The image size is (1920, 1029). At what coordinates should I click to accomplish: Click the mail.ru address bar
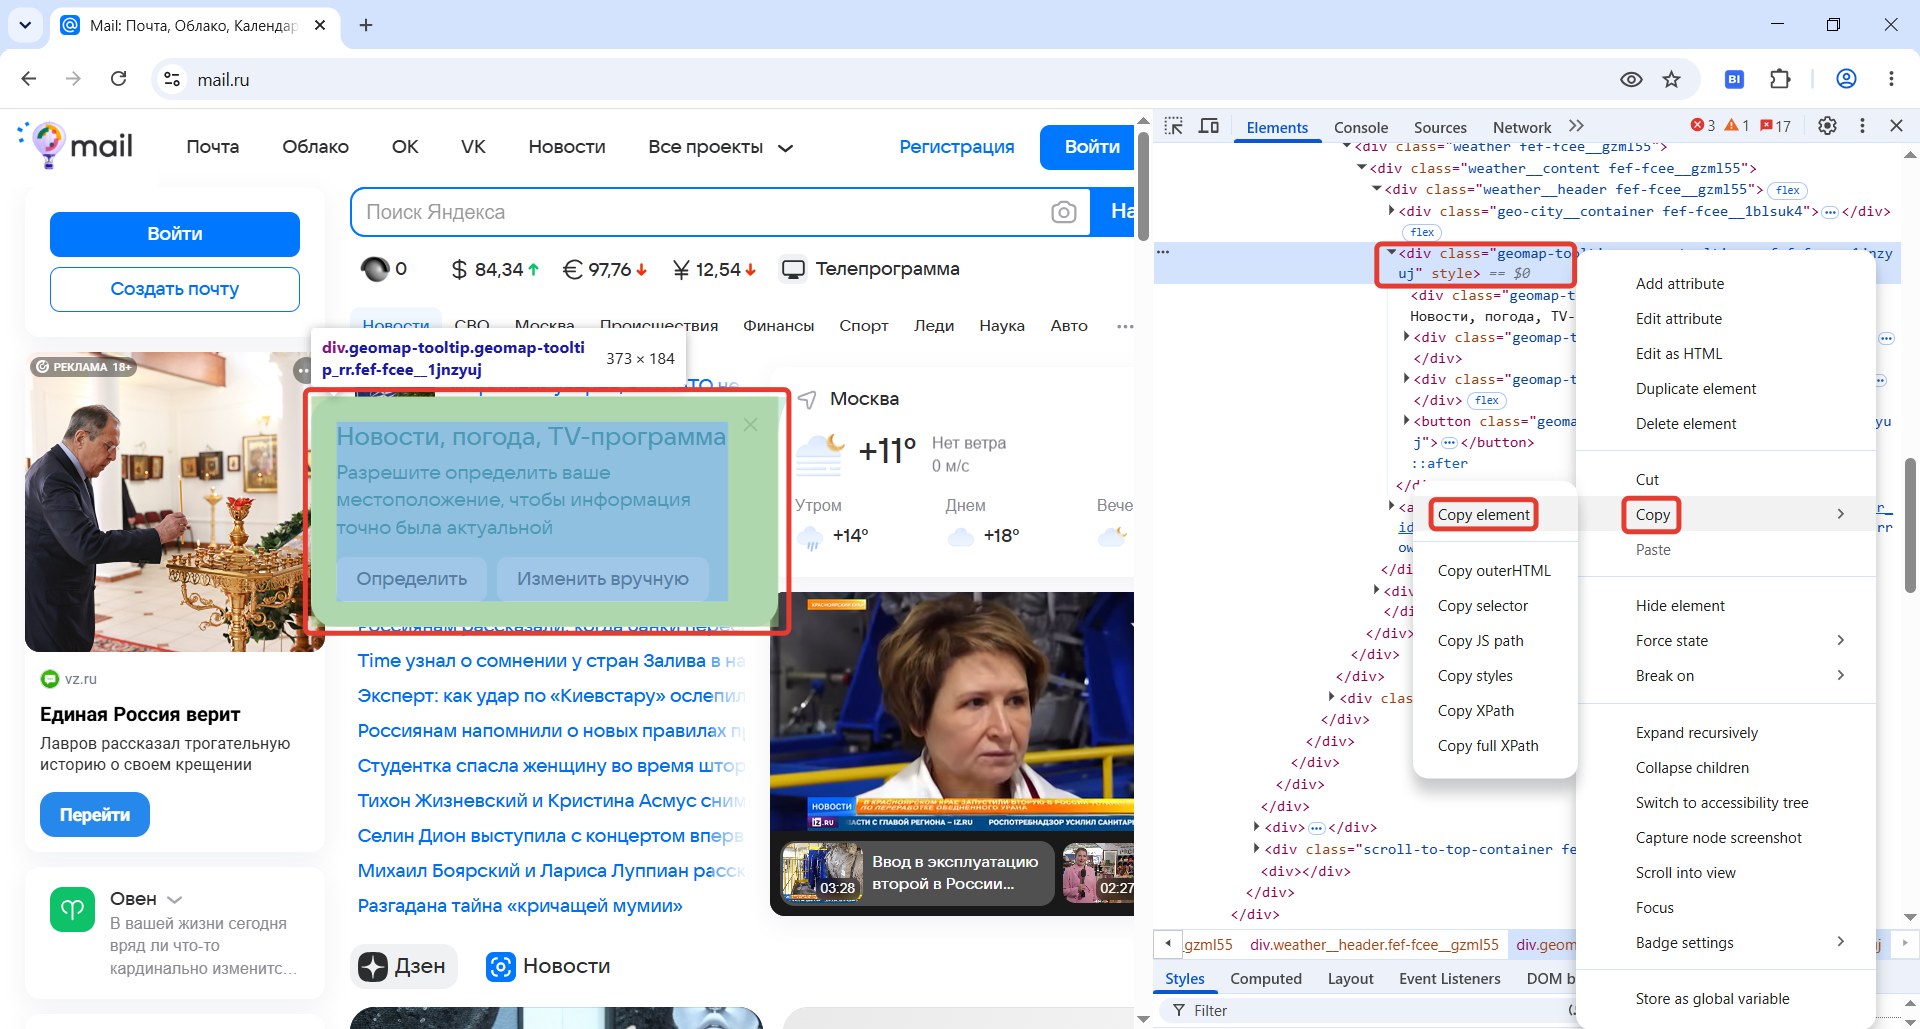click(x=880, y=79)
